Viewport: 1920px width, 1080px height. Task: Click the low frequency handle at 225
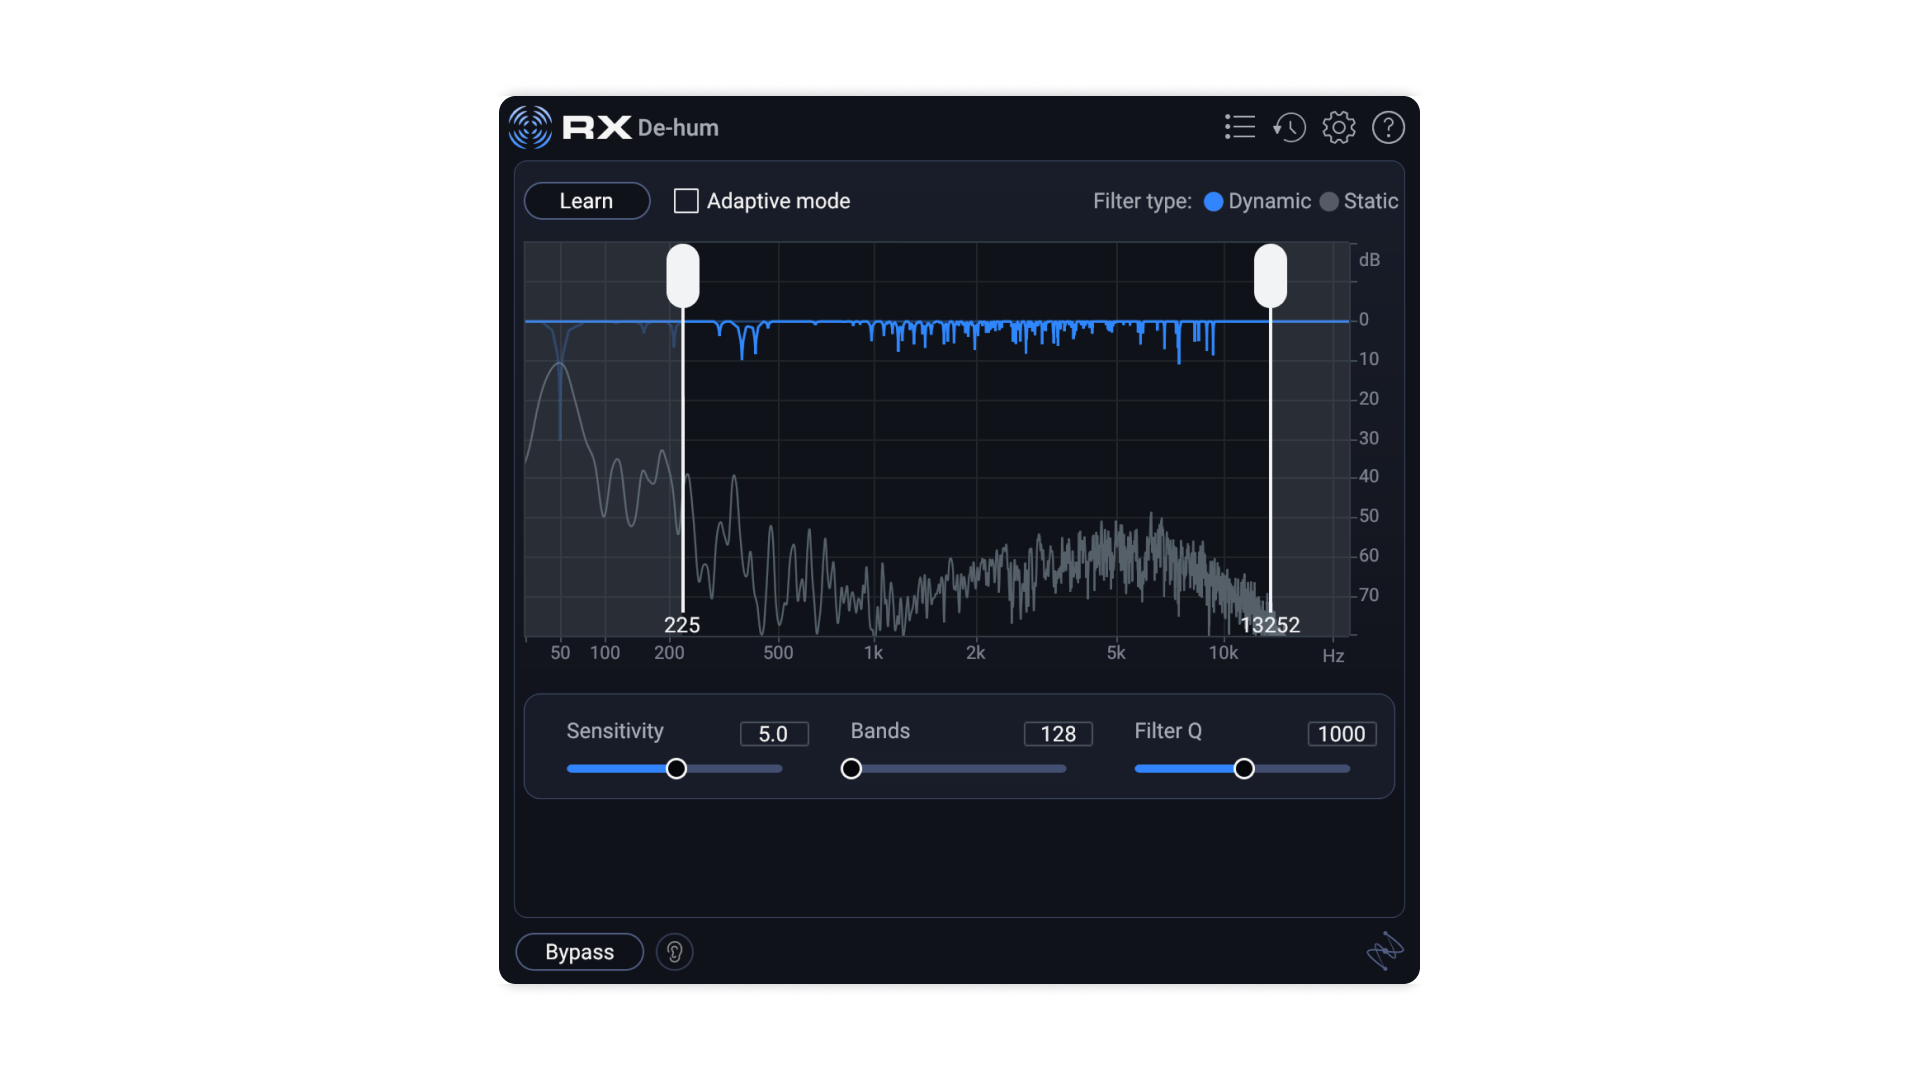683,276
